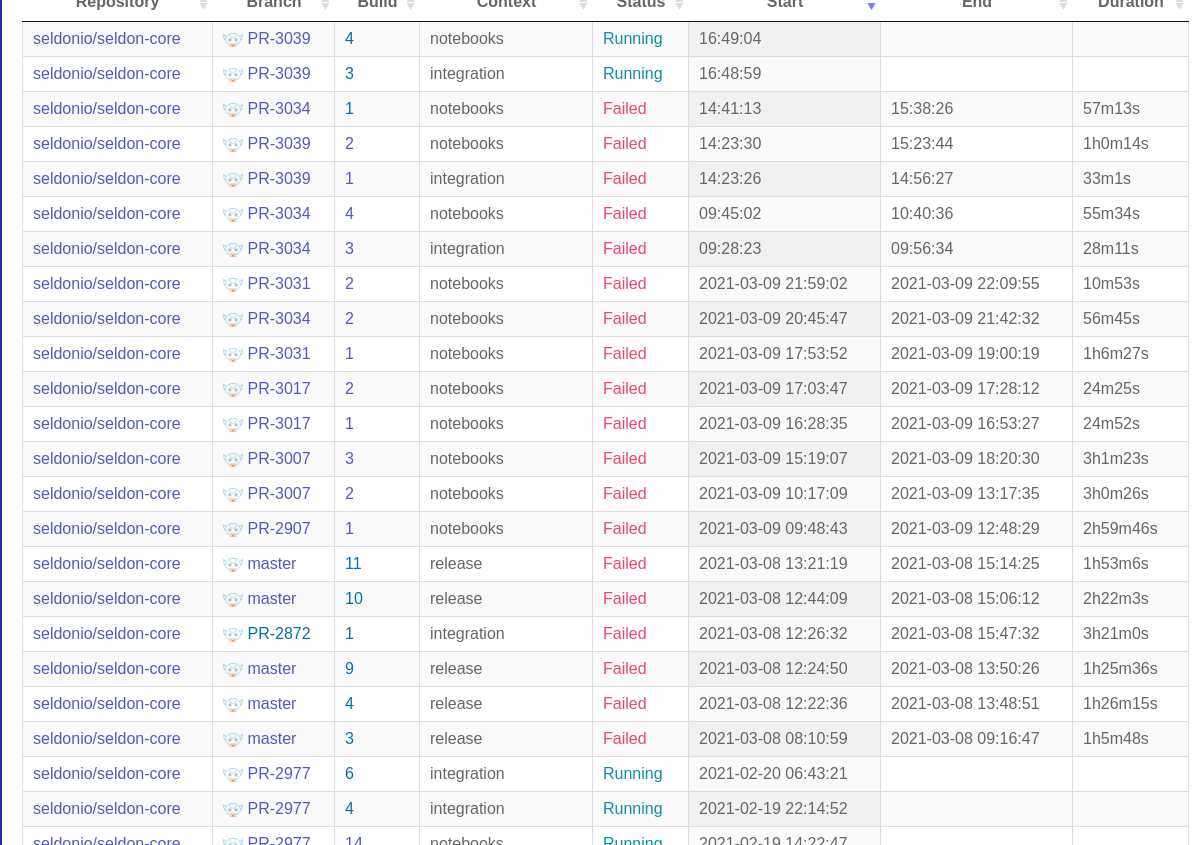Open build number 10 on master
Screen dimensions: 1197x845
[x=353, y=598]
